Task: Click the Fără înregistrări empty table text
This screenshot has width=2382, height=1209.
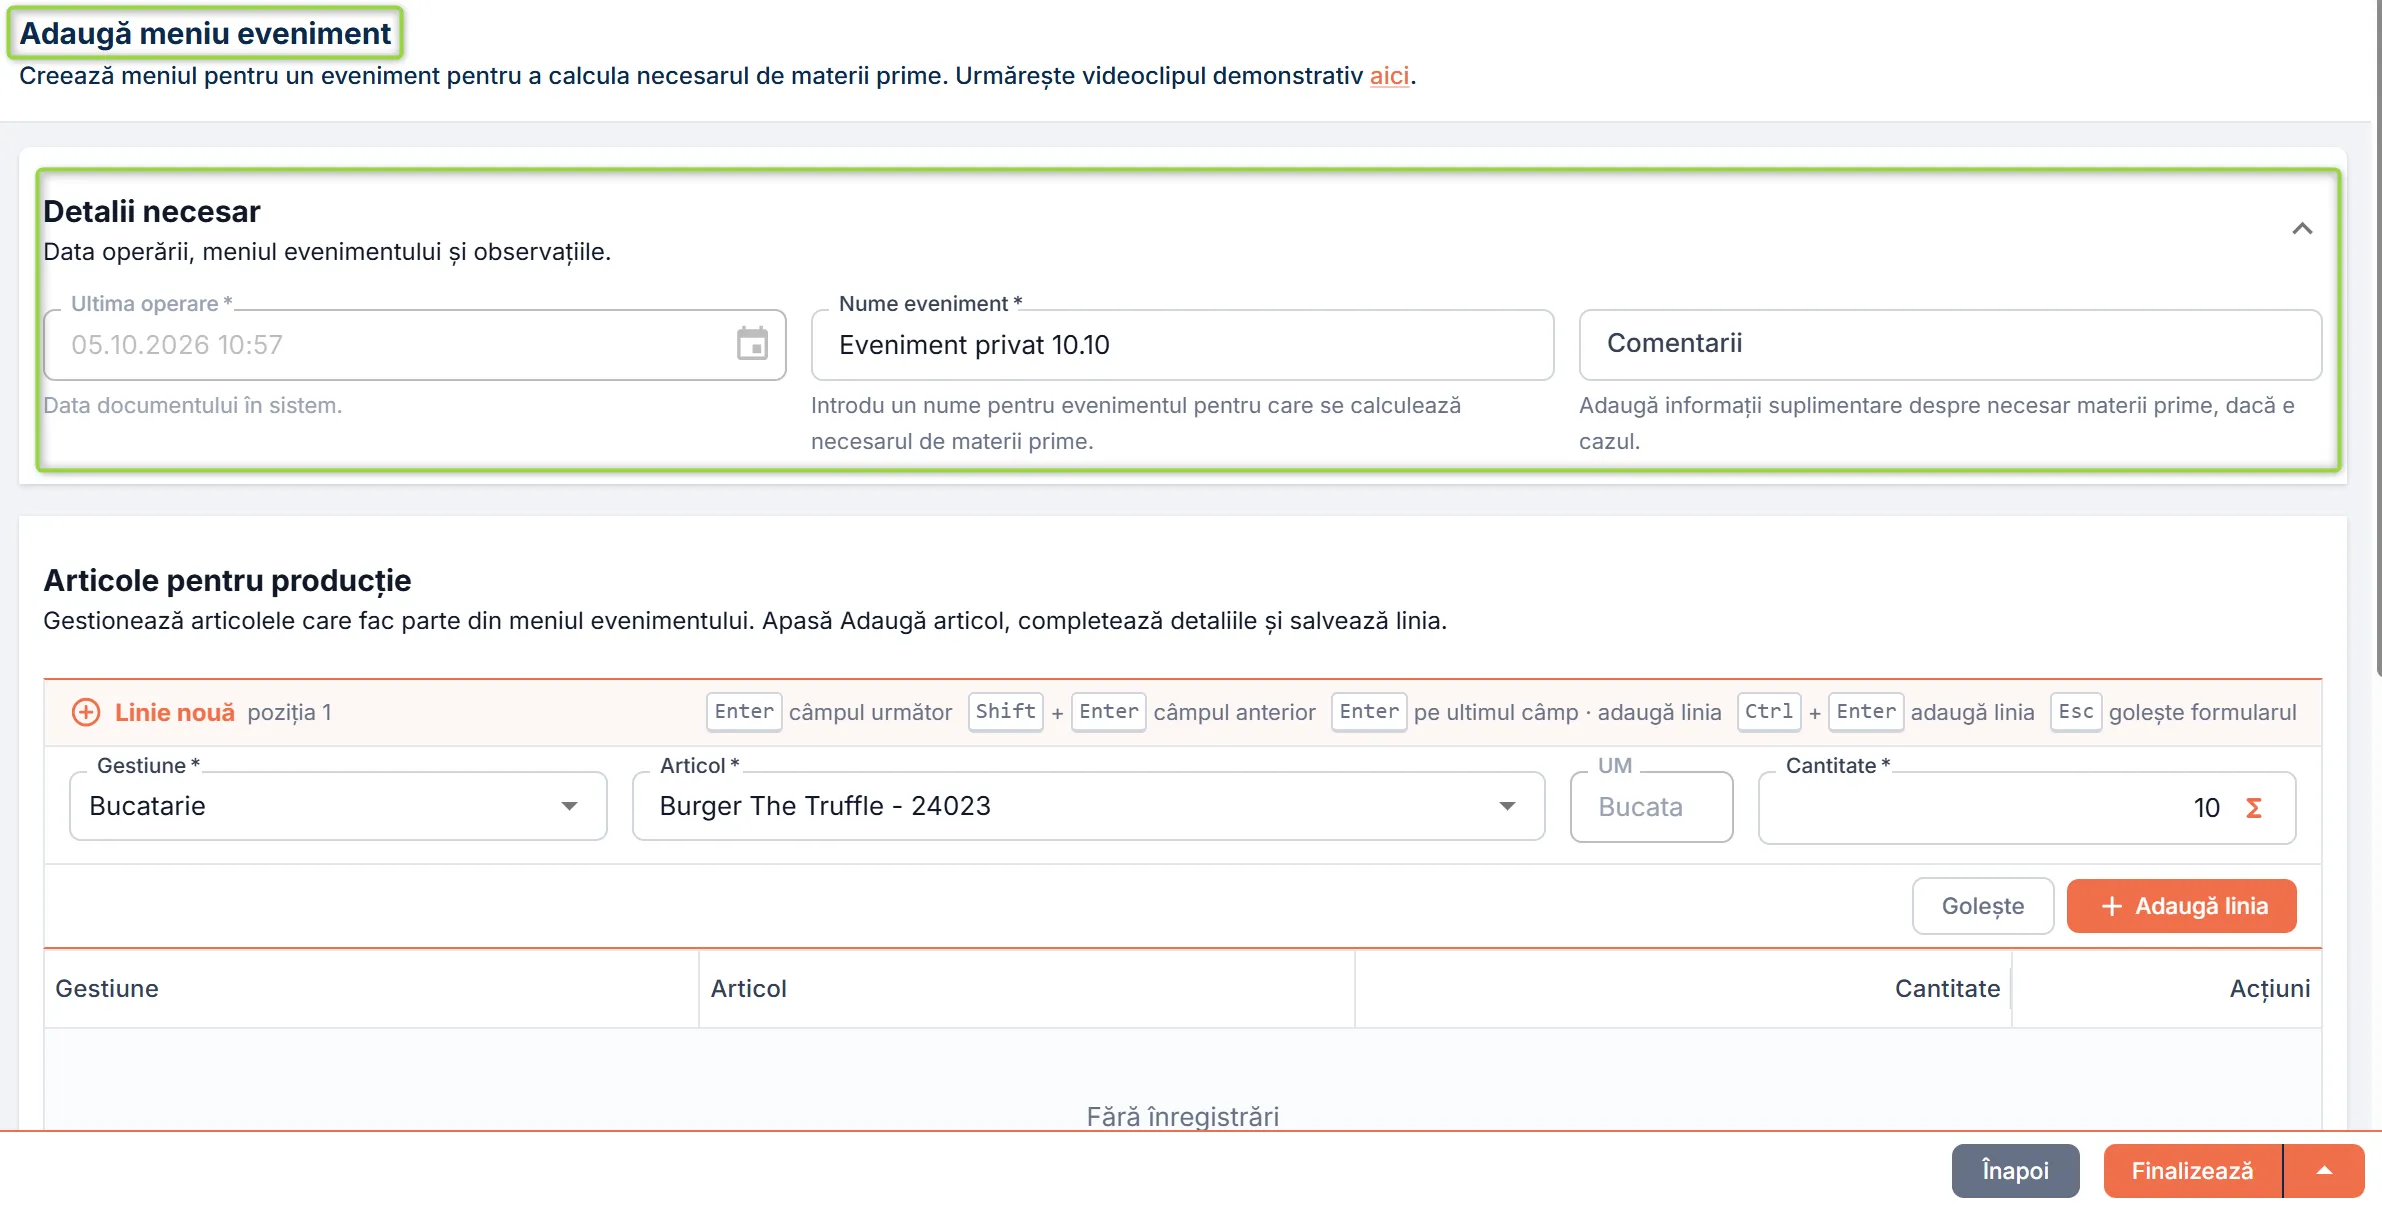Action: 1182,1116
